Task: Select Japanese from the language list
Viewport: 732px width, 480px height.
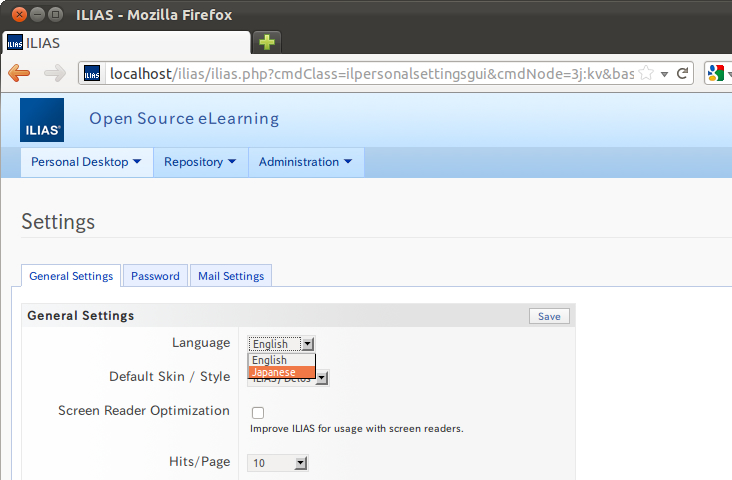Action: pyautogui.click(x=281, y=372)
